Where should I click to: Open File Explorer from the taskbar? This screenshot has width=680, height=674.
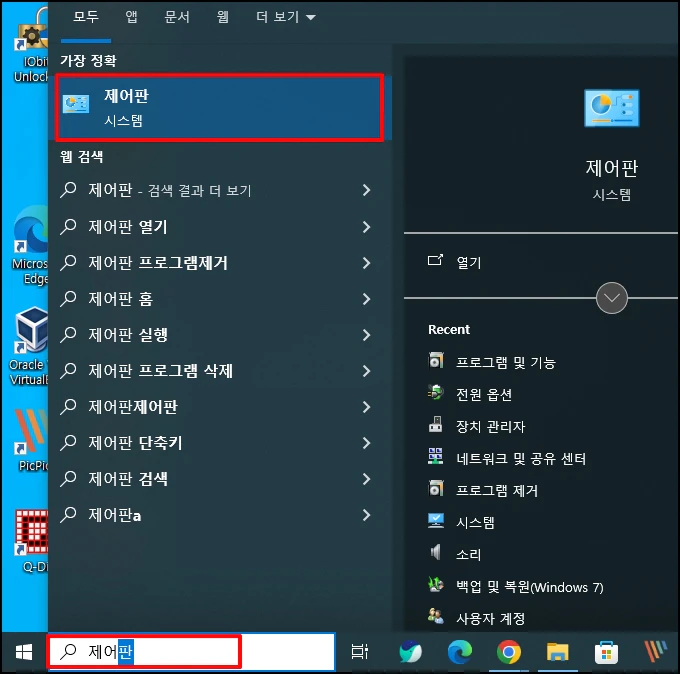pos(558,652)
